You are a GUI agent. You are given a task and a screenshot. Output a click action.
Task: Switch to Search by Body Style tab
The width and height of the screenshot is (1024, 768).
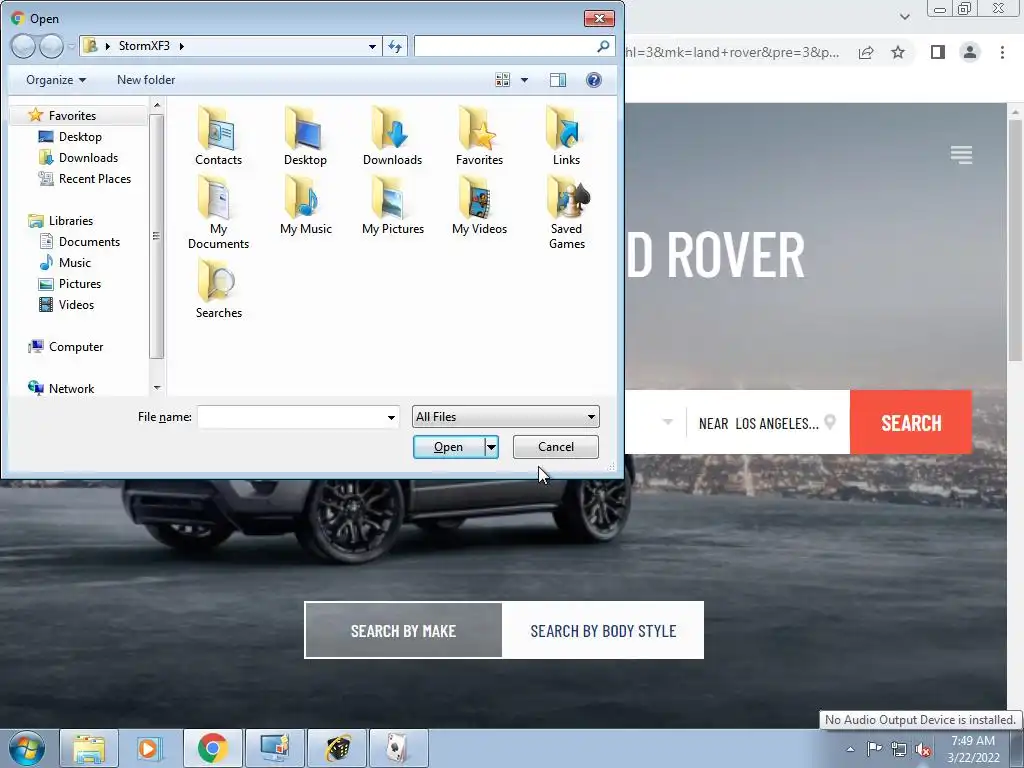(x=603, y=631)
